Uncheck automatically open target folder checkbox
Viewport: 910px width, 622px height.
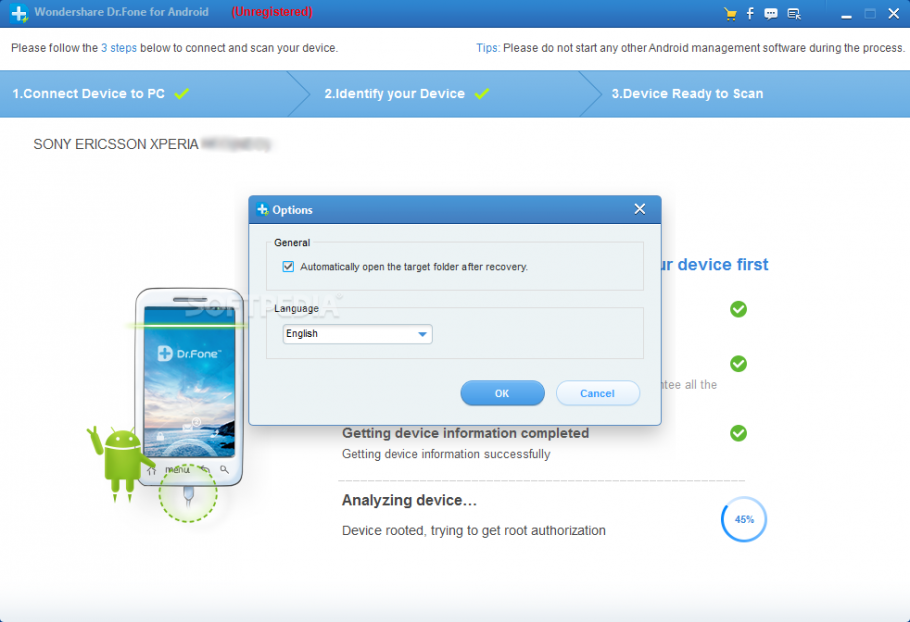pyautogui.click(x=288, y=266)
